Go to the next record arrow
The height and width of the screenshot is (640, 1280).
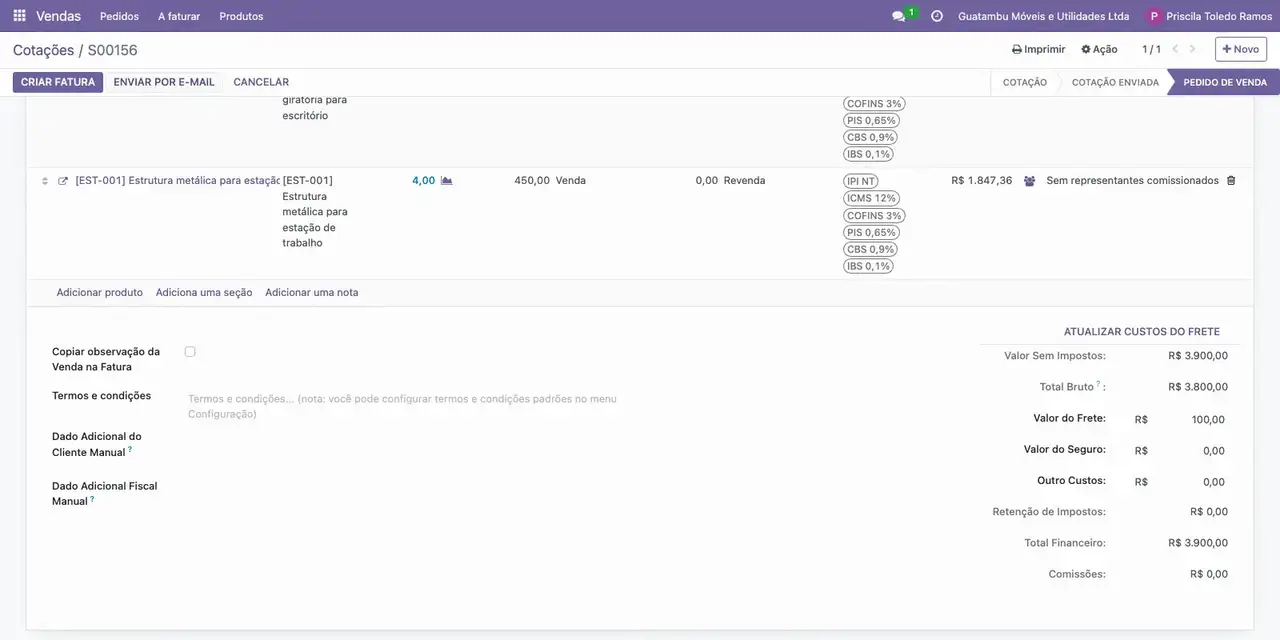point(1192,49)
